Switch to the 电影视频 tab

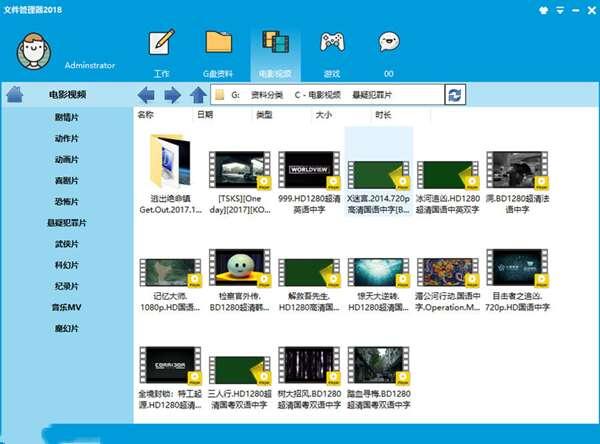(274, 50)
